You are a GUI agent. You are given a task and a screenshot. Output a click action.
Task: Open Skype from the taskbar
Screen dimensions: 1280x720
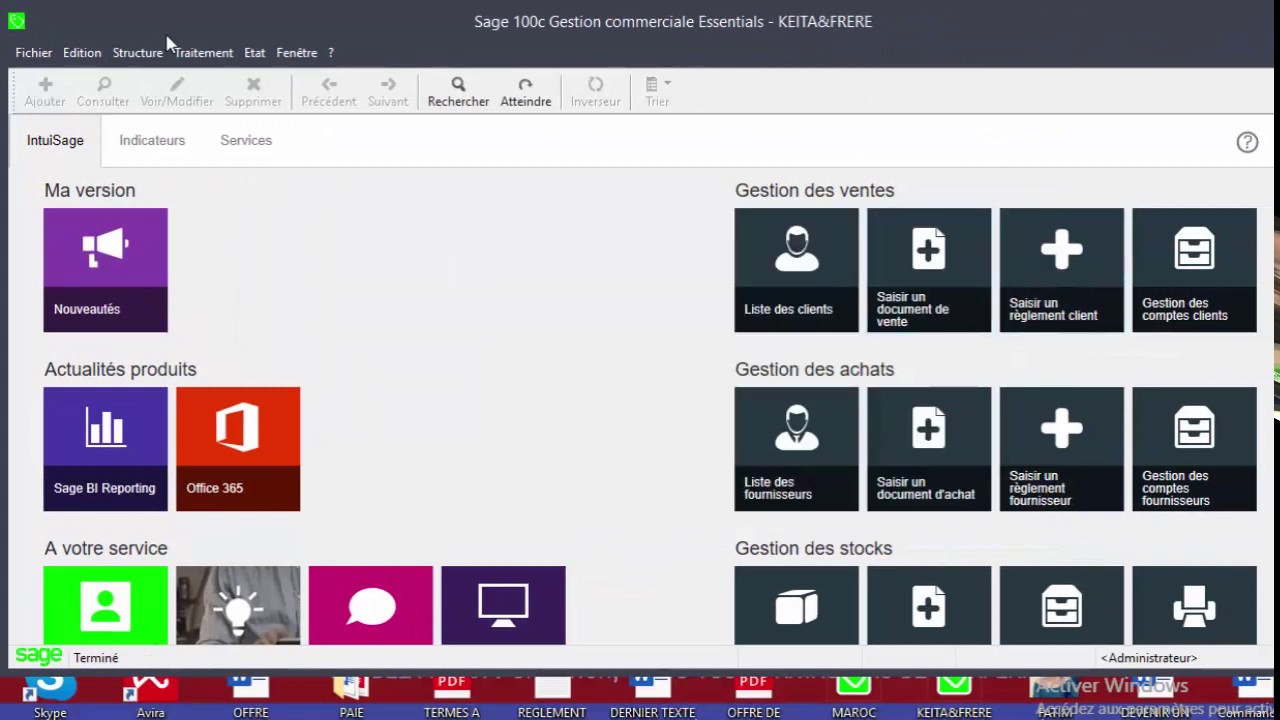[x=50, y=697]
